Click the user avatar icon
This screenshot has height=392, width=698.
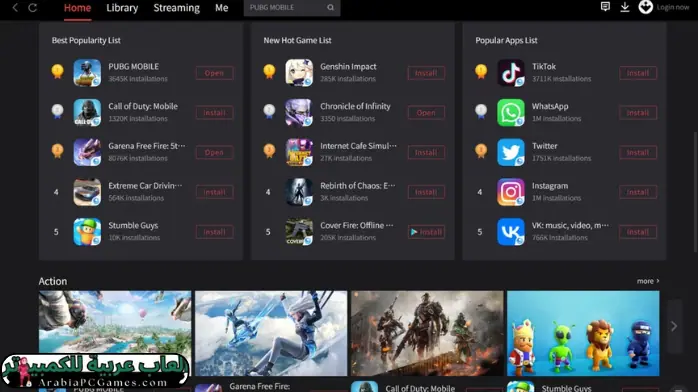(645, 7)
